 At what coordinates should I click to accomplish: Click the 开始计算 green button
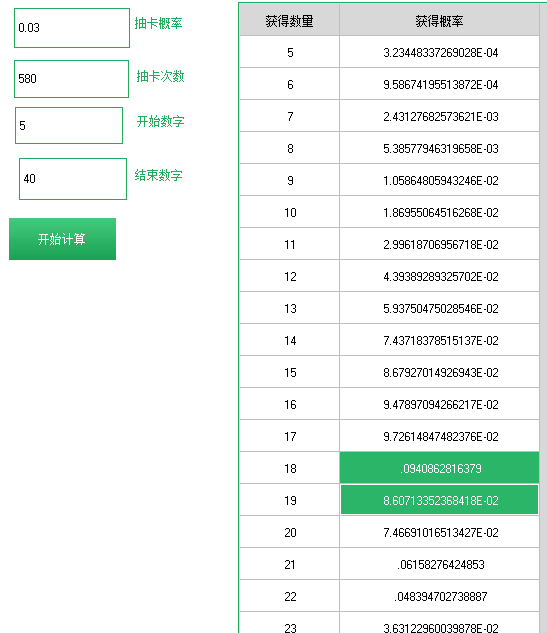pyautogui.click(x=63, y=239)
